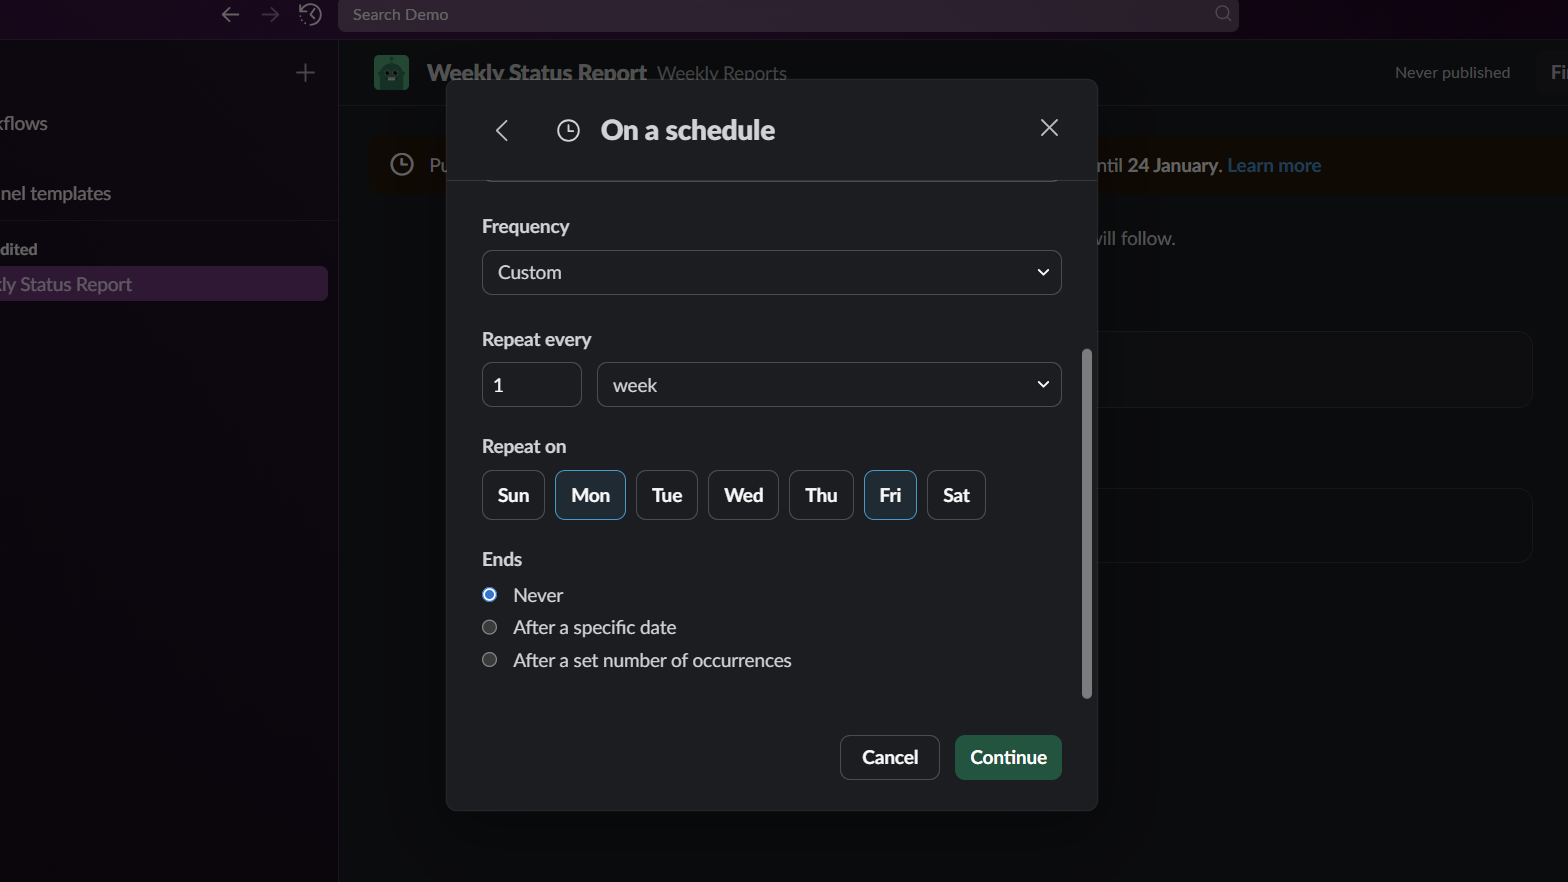The width and height of the screenshot is (1568, 882).
Task: Click the search magnifier icon
Action: coord(1223,14)
